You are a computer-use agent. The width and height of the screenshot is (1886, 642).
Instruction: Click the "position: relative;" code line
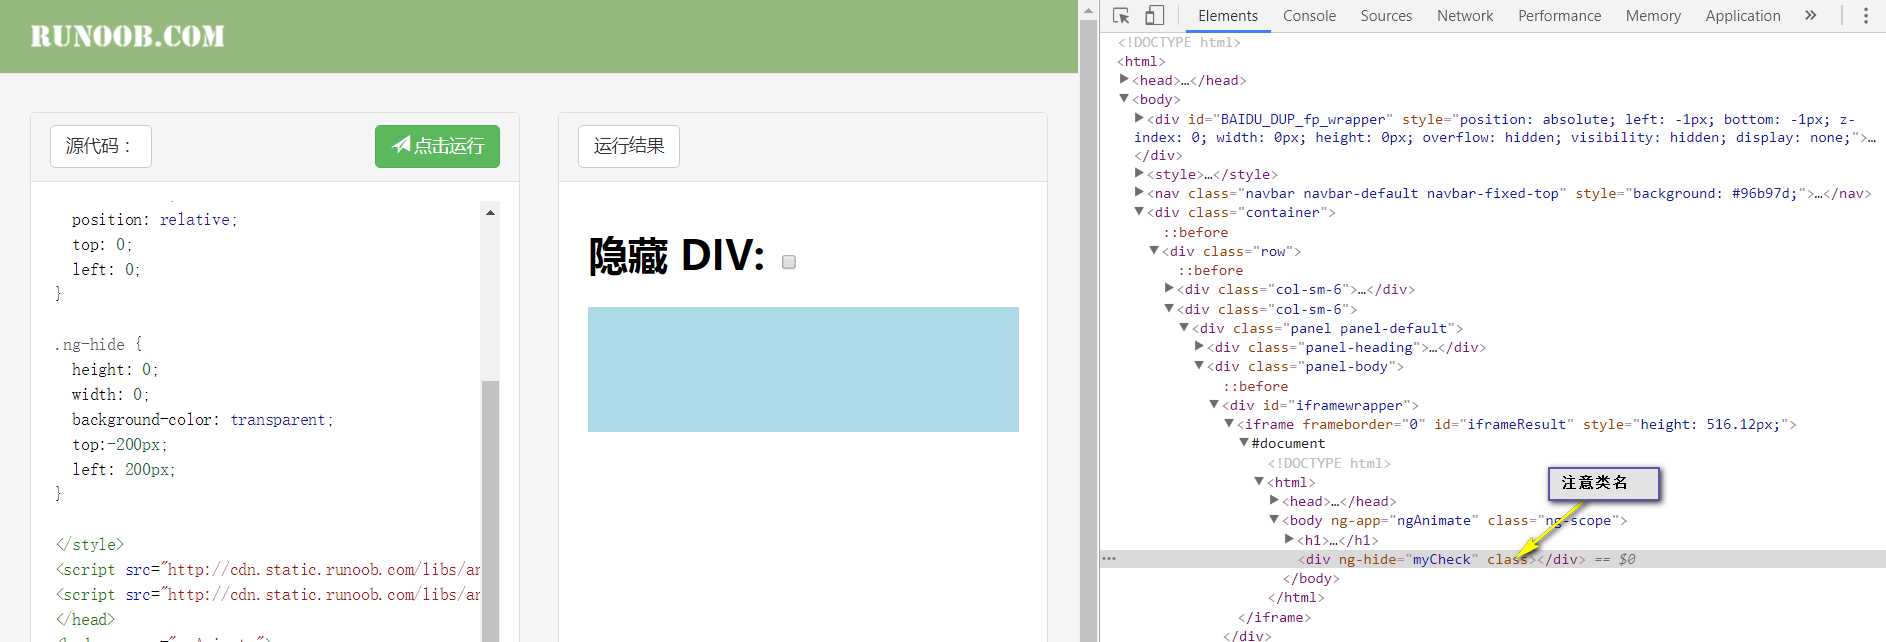[x=154, y=220]
